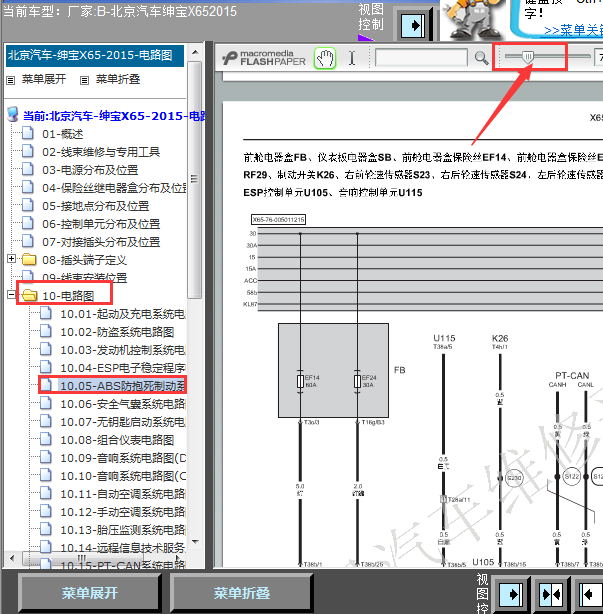Image resolution: width=603 pixels, height=614 pixels.
Task: Click the page icon of 01-概述
Action: (x=28, y=133)
